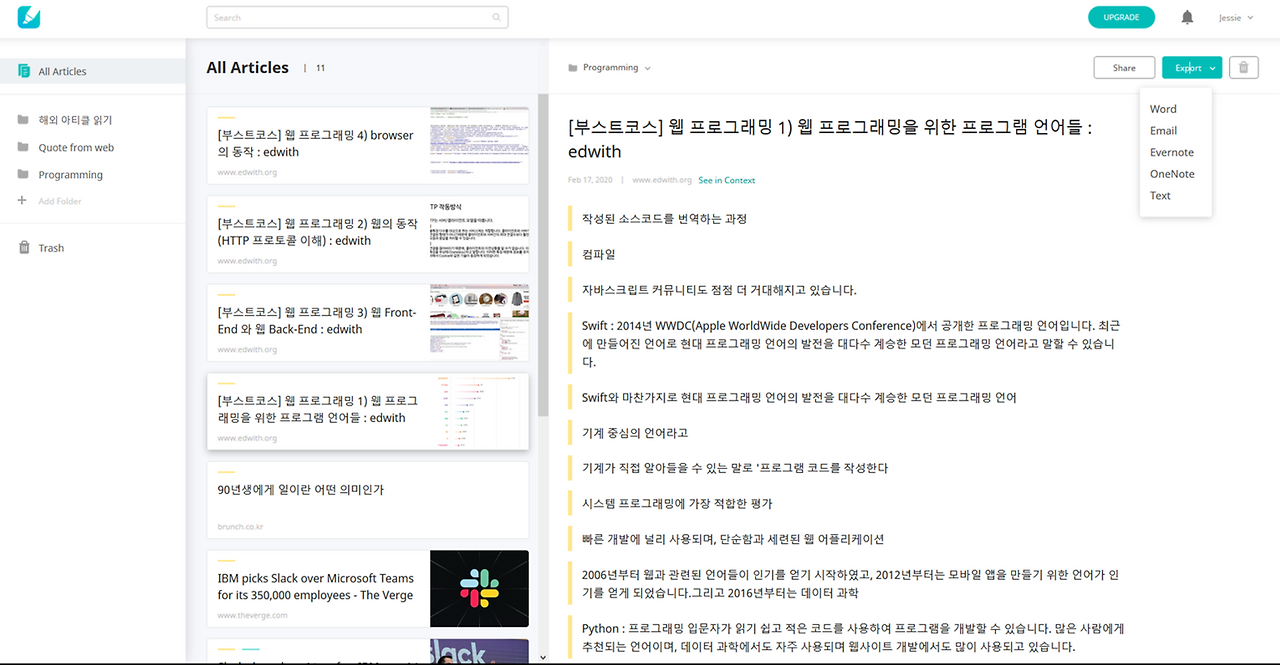
Task: Click selected article card 웹 프로그래밍 1)
Action: click(x=368, y=411)
